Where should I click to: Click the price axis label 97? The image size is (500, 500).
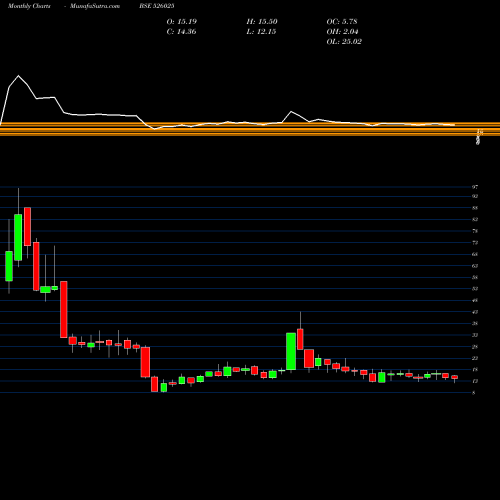pyautogui.click(x=475, y=187)
